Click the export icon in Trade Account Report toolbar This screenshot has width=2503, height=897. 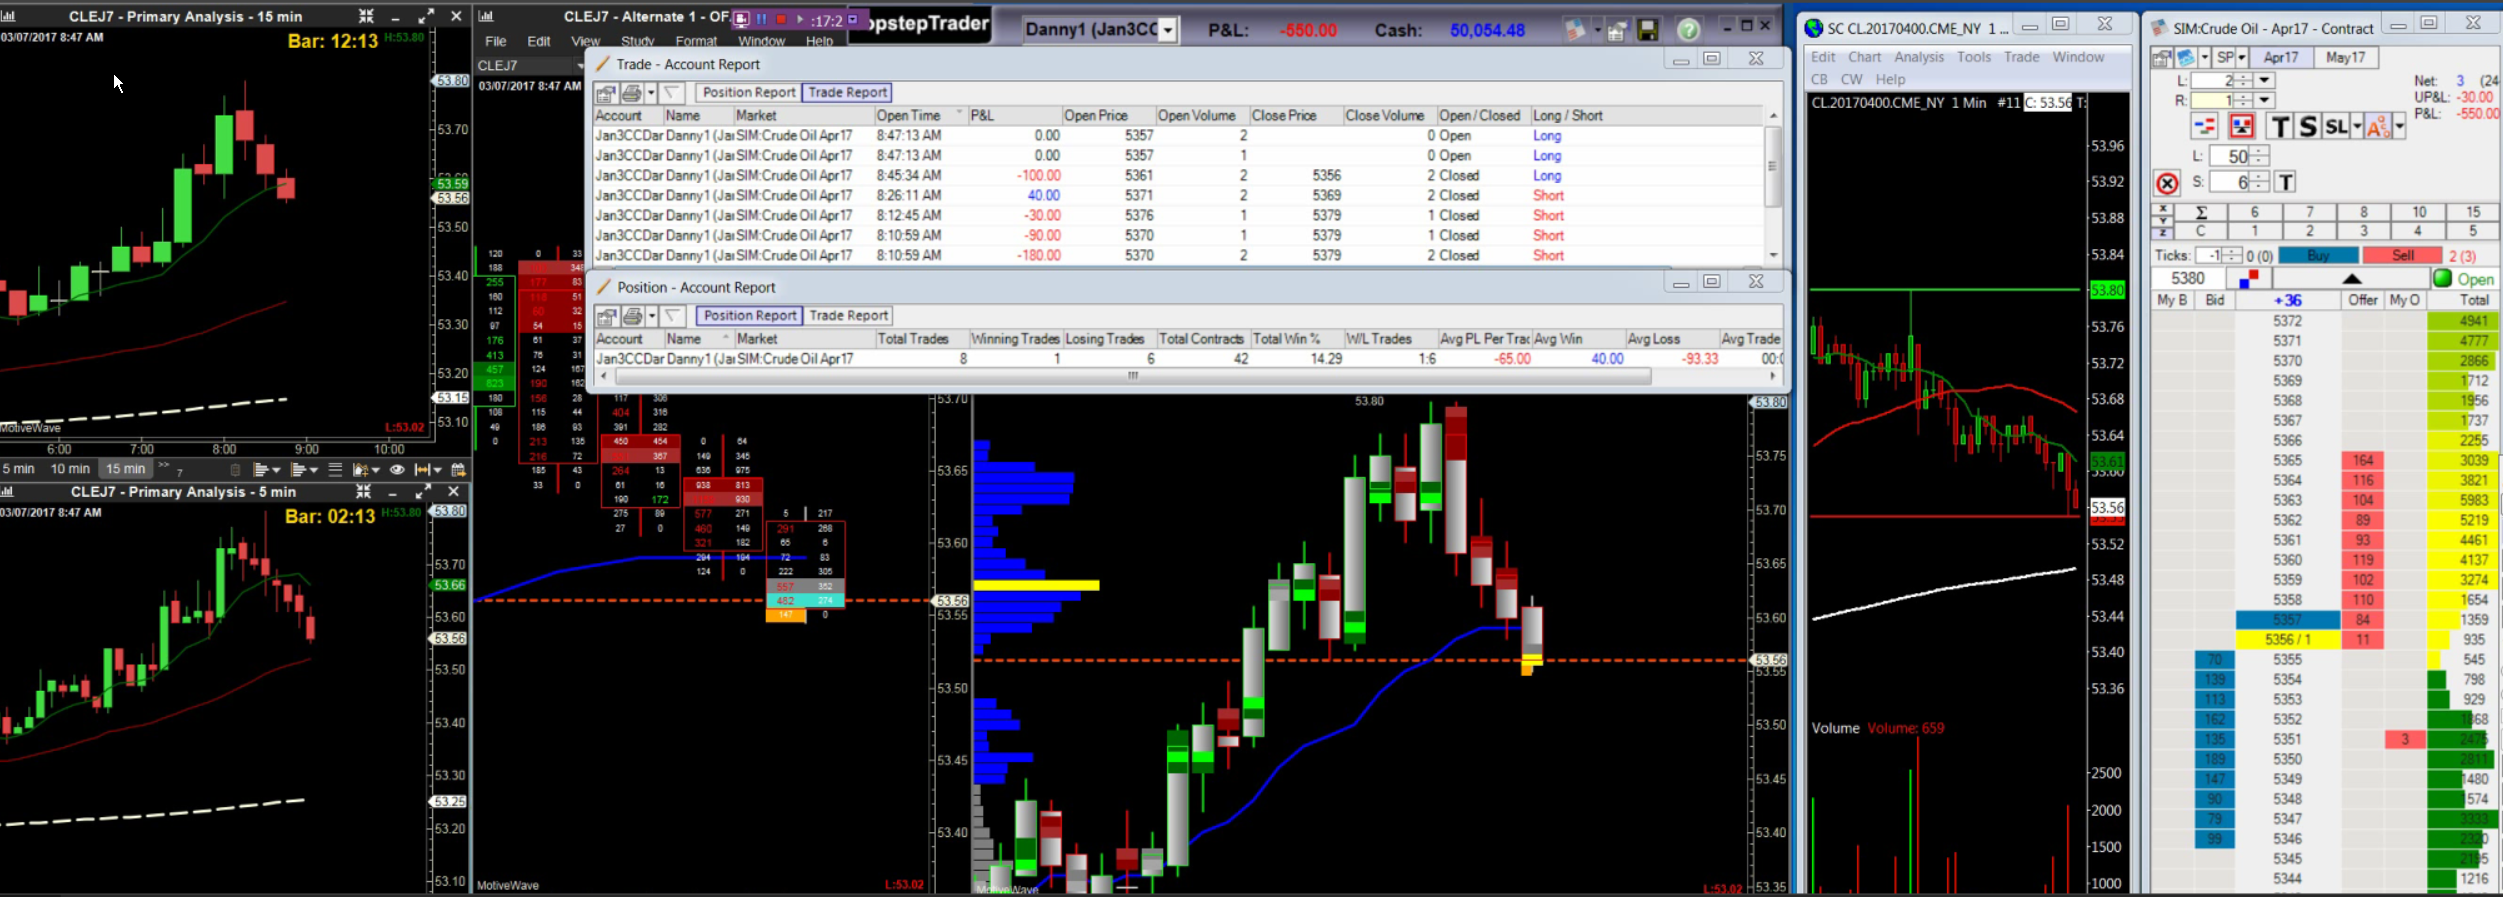pos(606,93)
